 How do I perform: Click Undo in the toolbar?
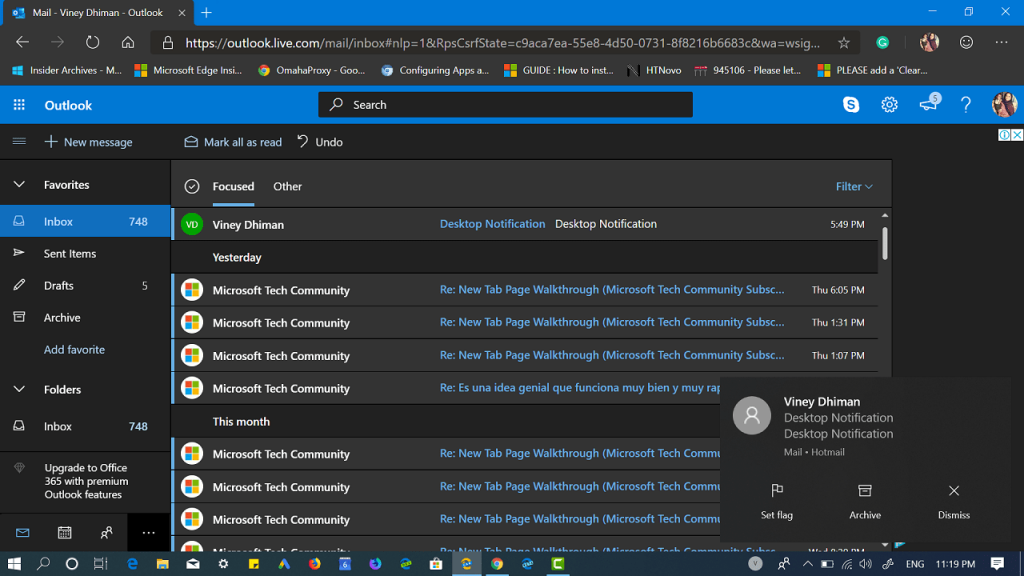pyautogui.click(x=320, y=142)
